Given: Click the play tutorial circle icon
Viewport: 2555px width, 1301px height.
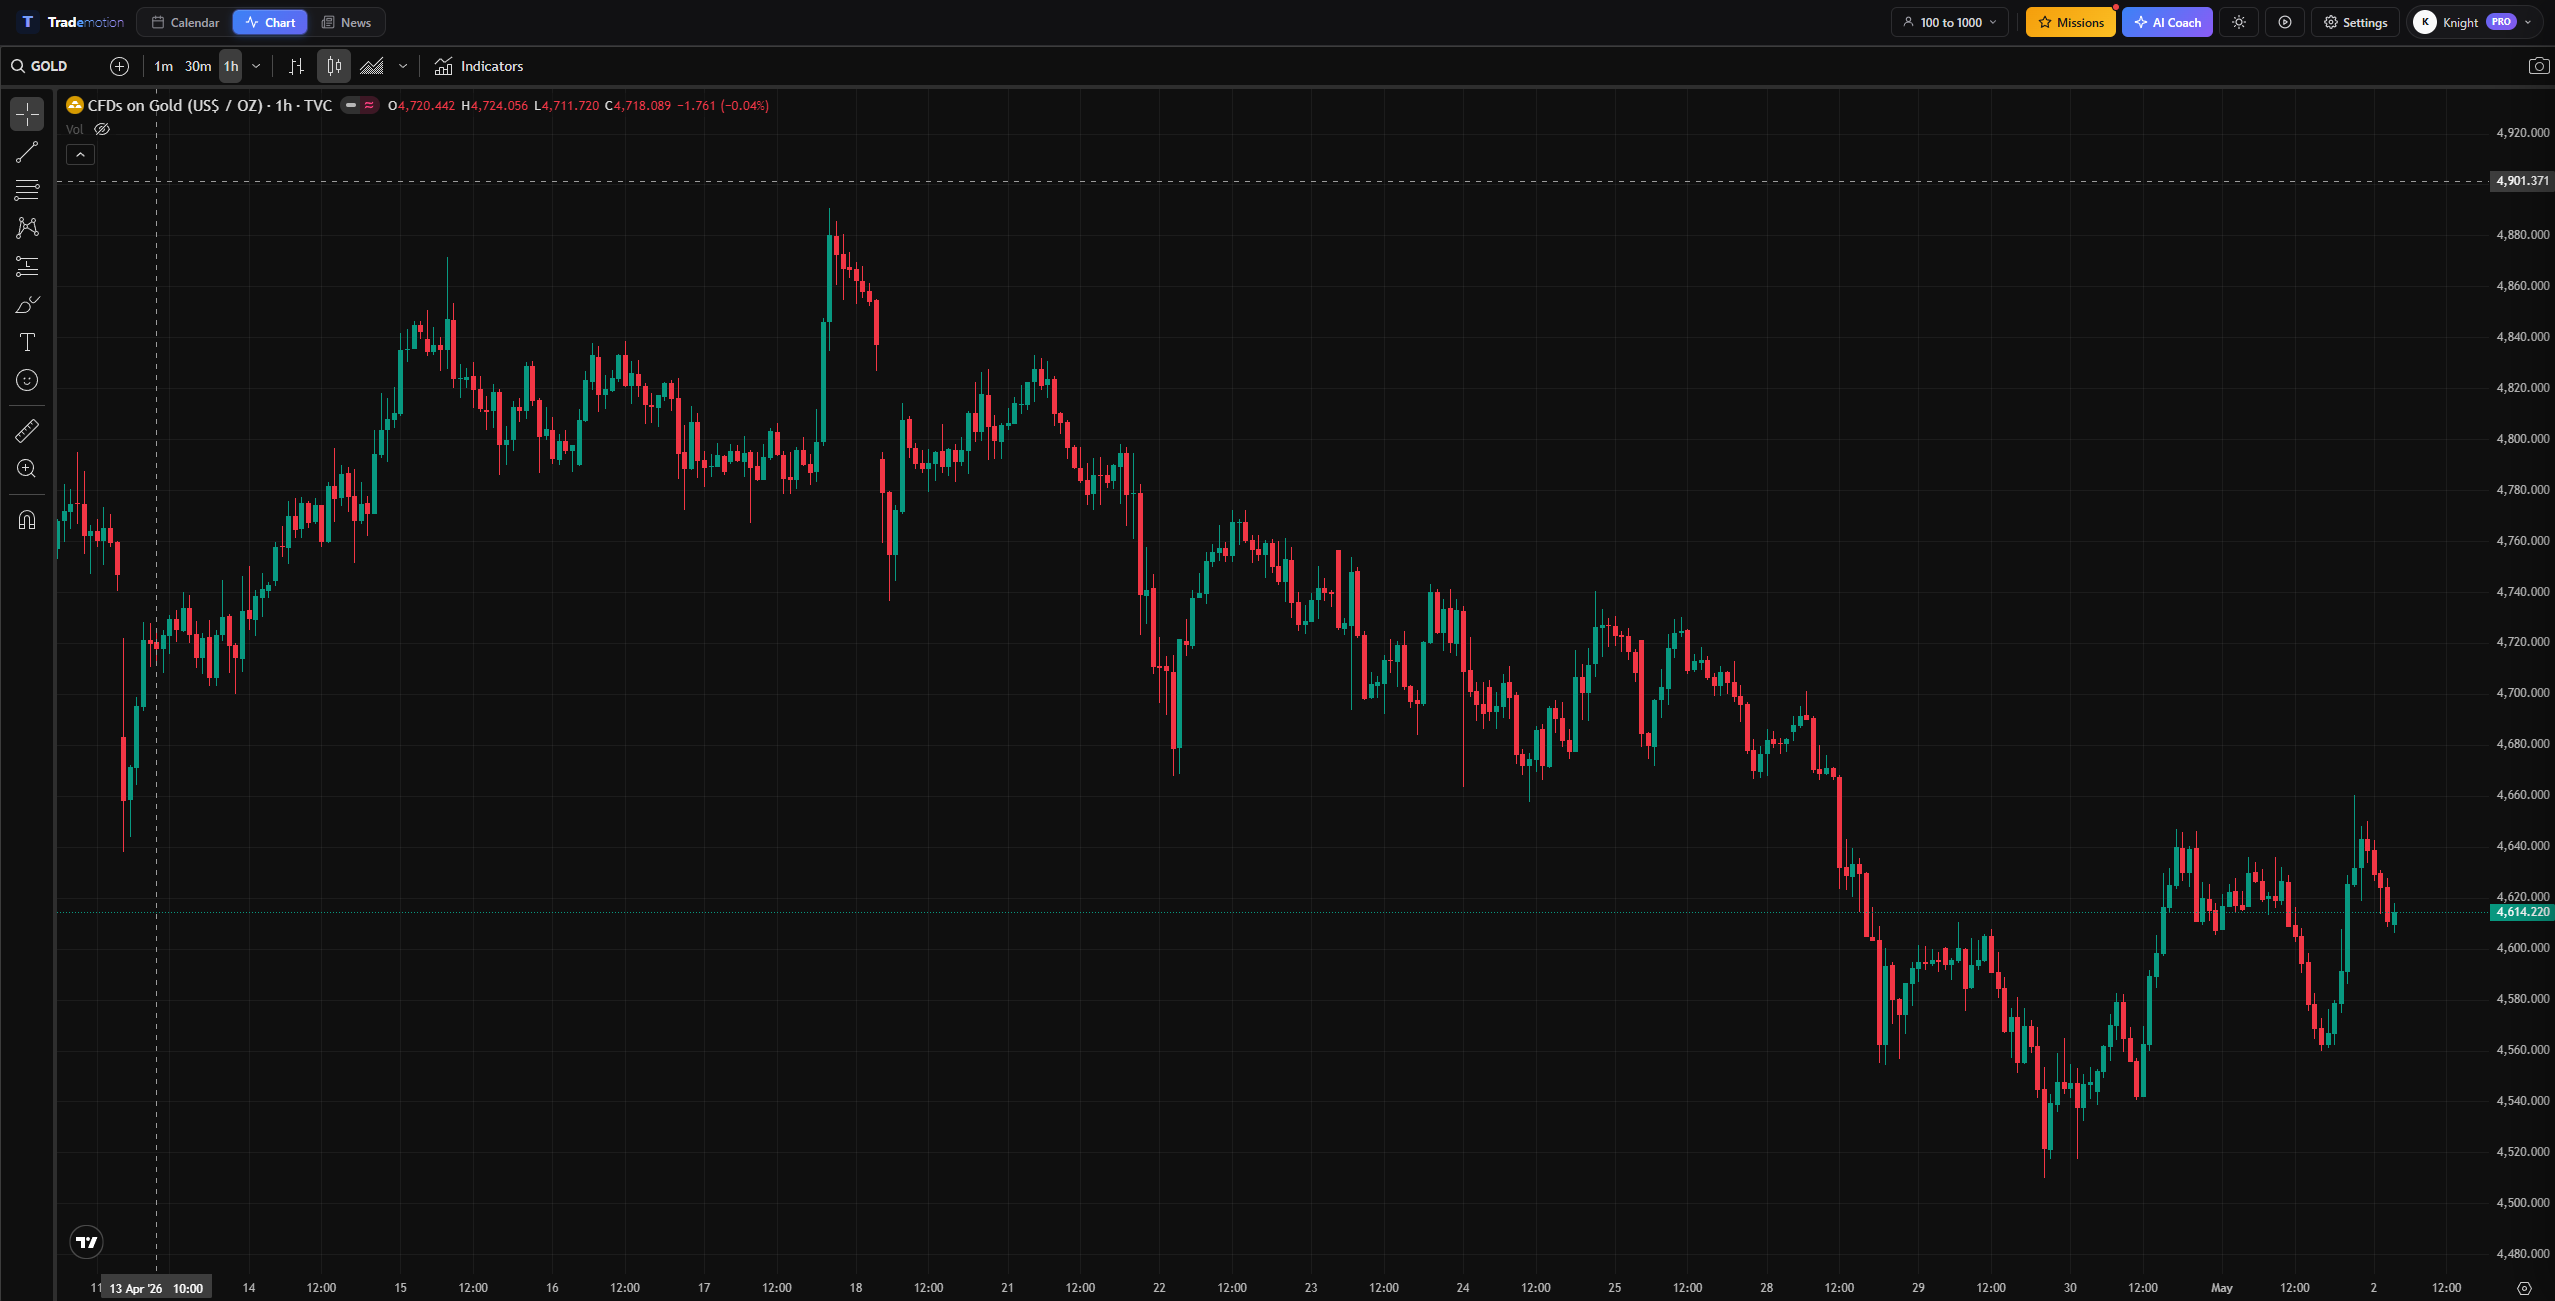Looking at the screenshot, I should [2285, 22].
